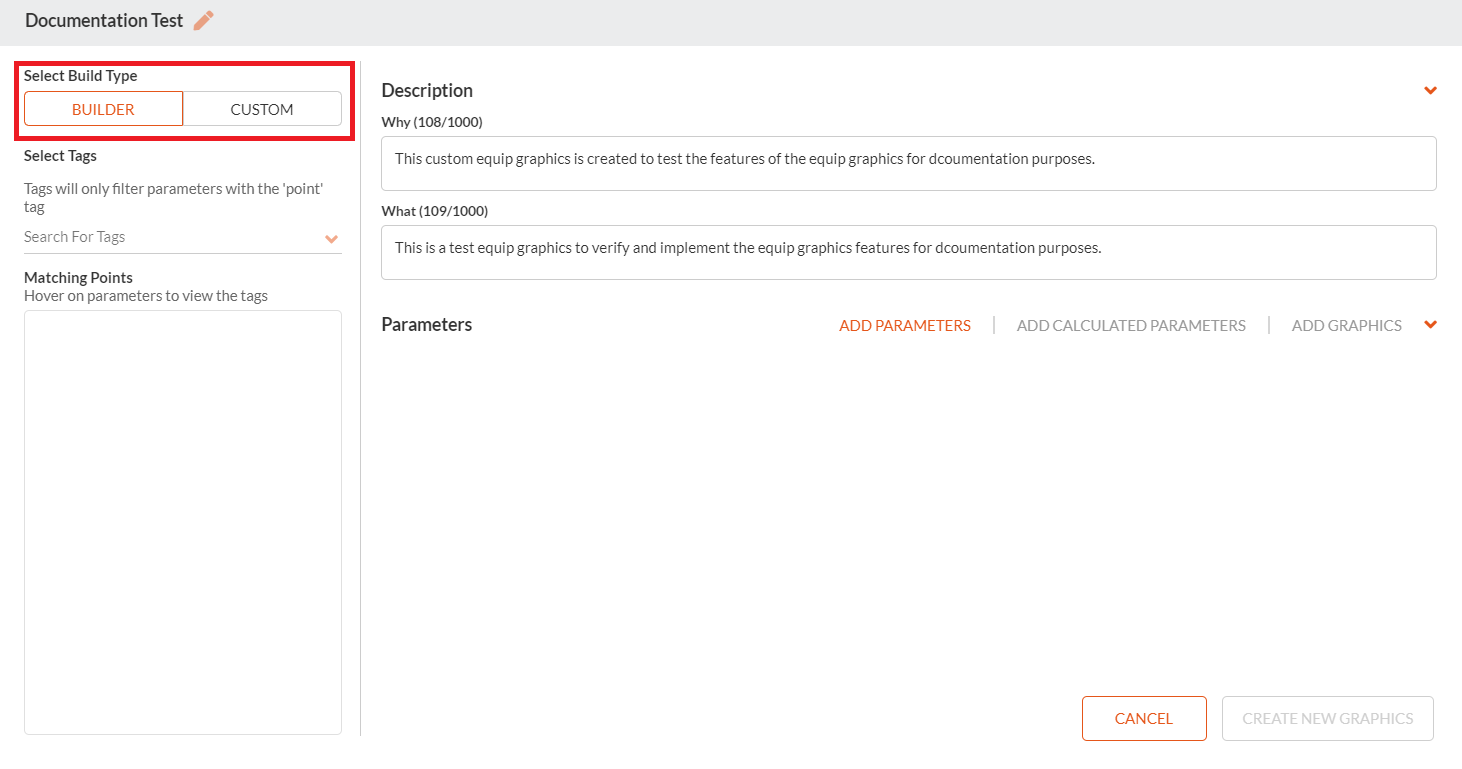Cancel the graphics creation
This screenshot has width=1462, height=769.
click(x=1144, y=718)
